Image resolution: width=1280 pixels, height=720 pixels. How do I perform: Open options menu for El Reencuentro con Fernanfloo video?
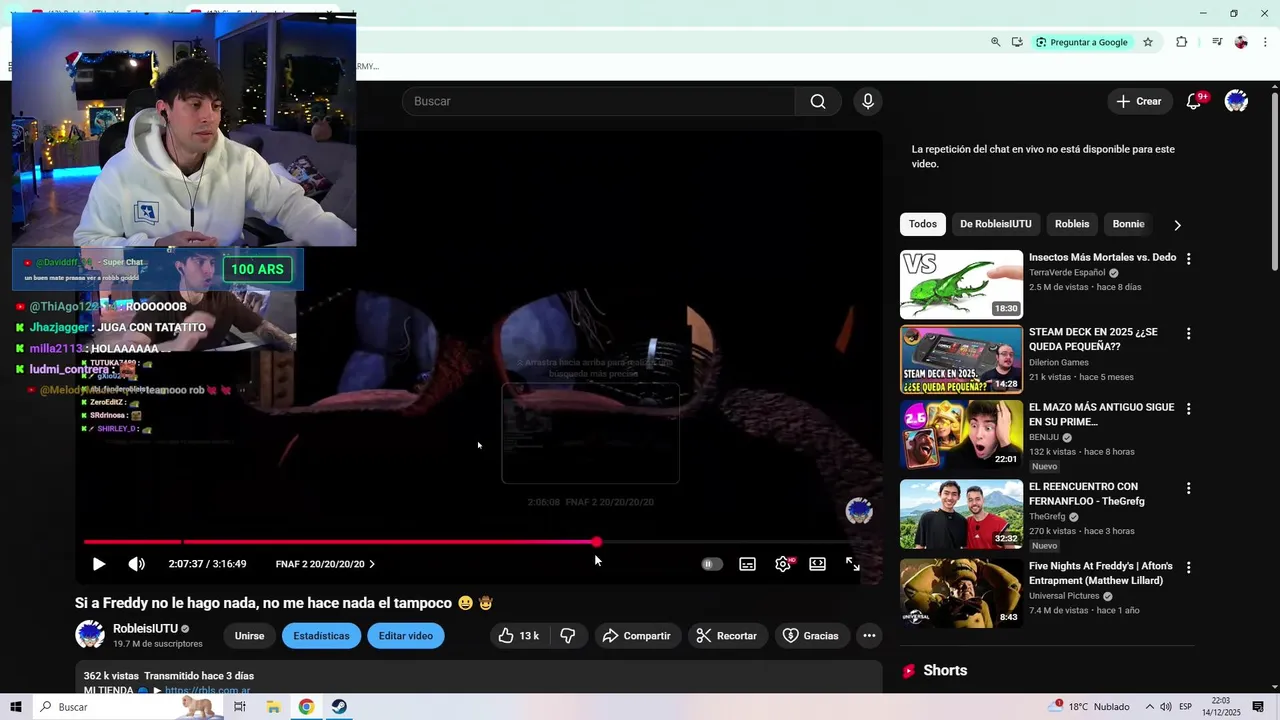coord(1188,488)
